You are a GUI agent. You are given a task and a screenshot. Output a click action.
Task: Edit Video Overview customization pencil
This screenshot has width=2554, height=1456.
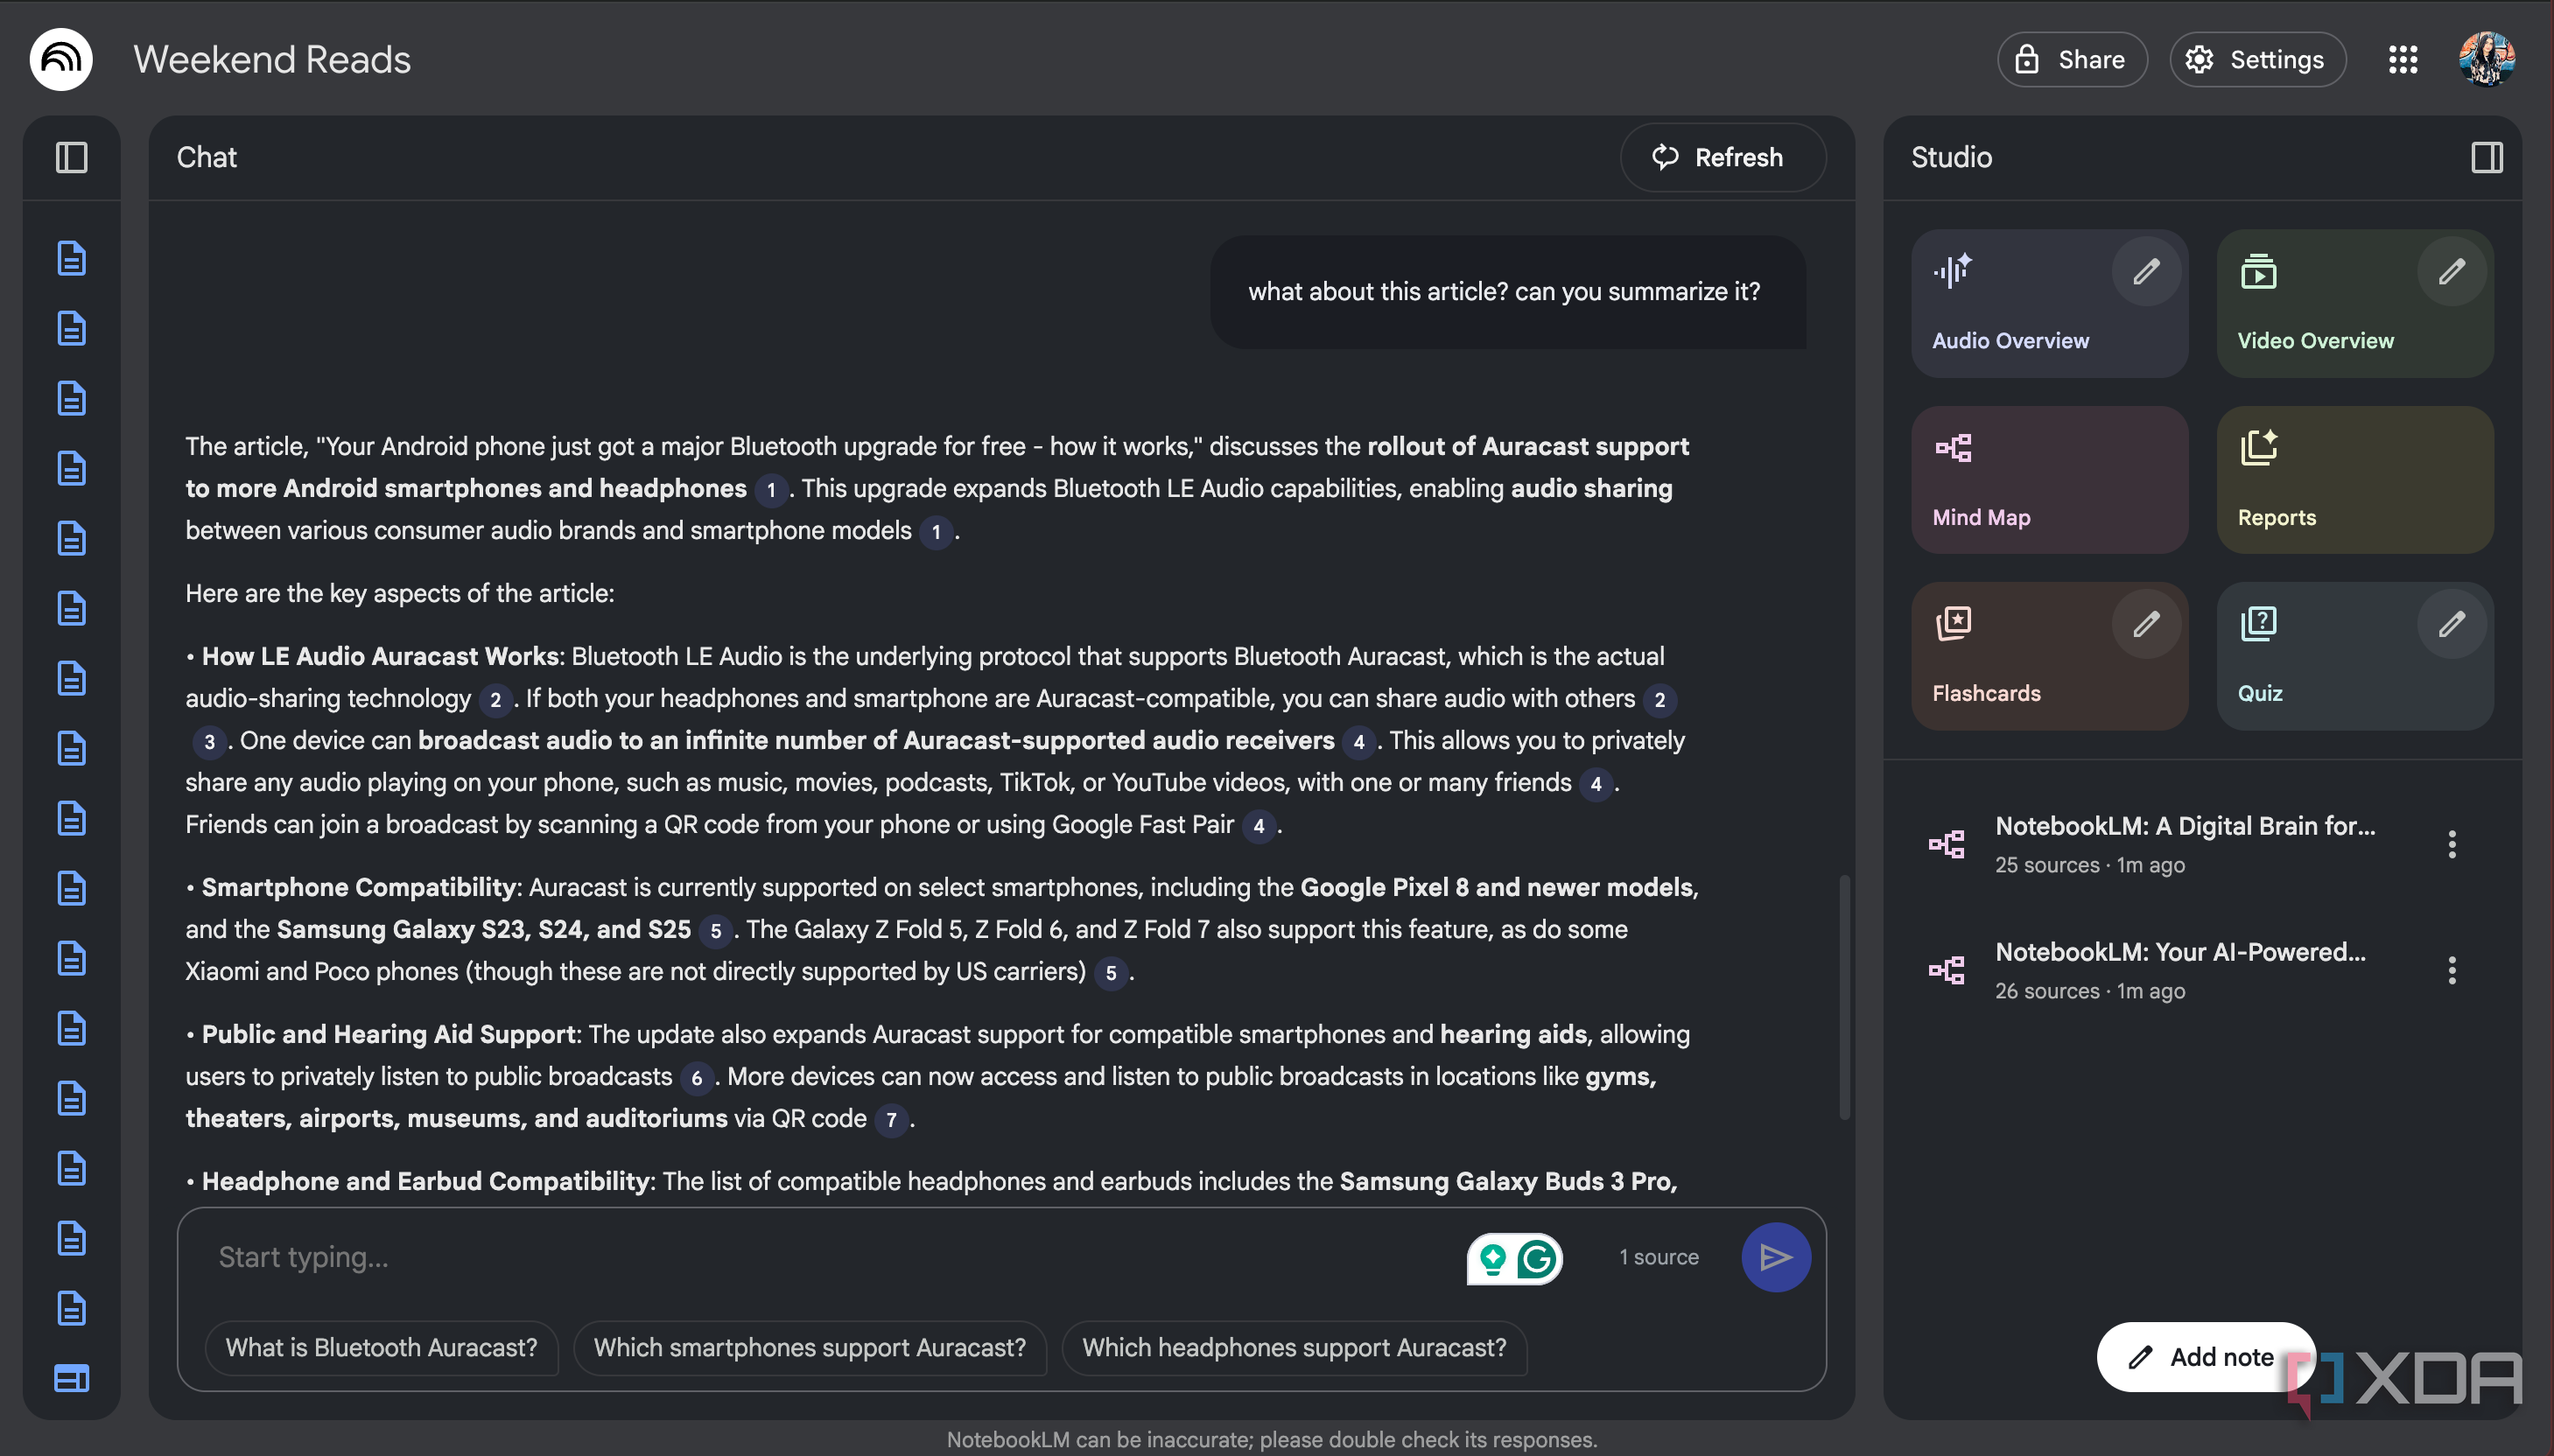point(2451,271)
